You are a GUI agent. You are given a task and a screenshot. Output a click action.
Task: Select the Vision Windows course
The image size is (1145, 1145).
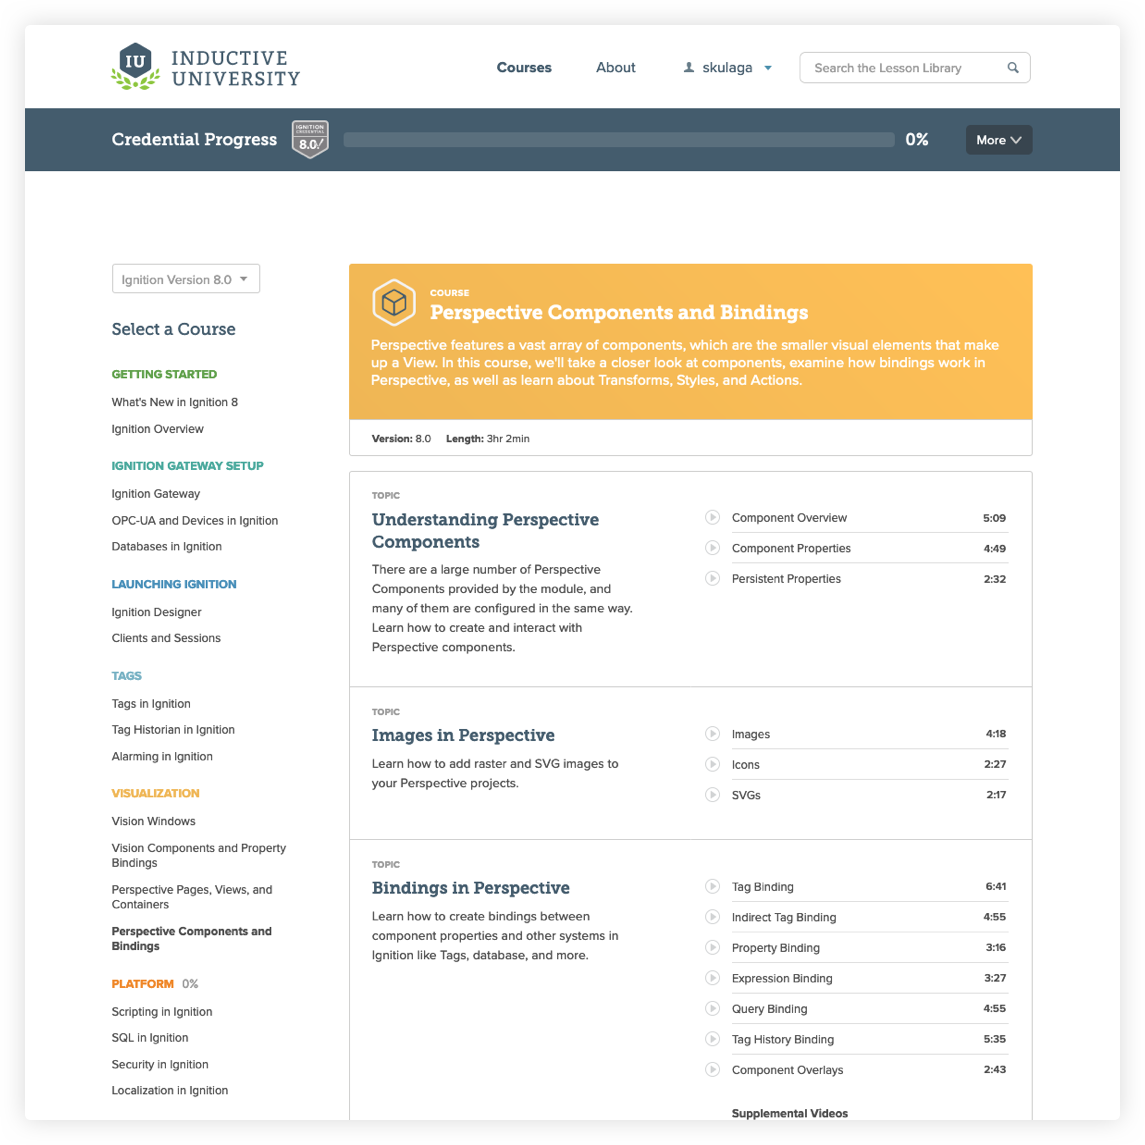tap(153, 821)
